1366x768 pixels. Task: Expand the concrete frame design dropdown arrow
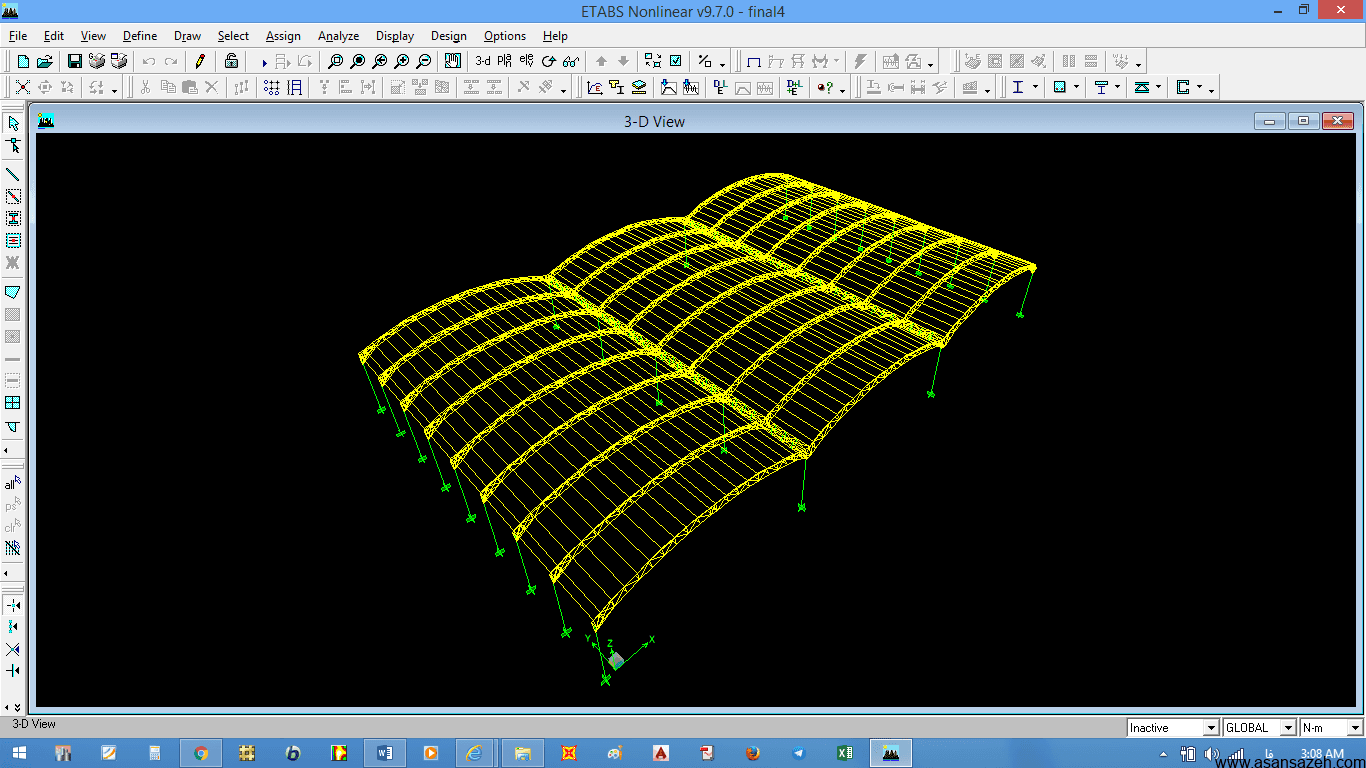point(1077,88)
